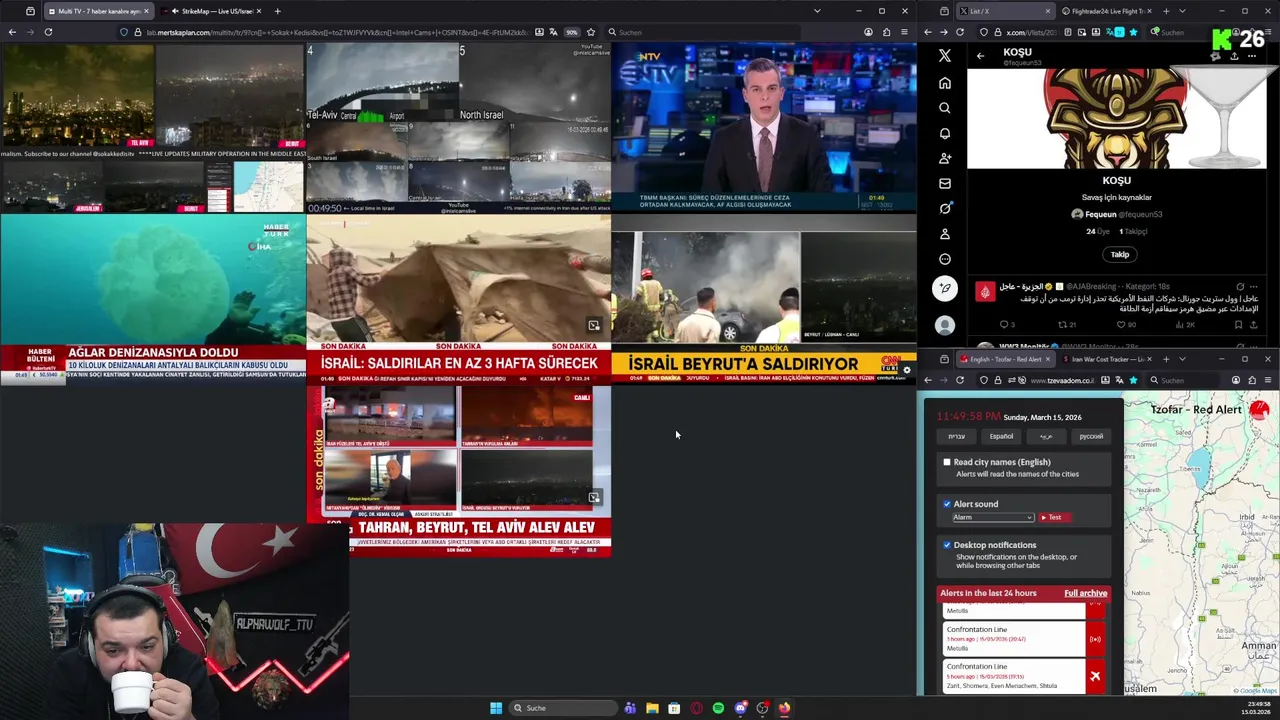
Task: Open X Messages envelope icon
Action: click(x=944, y=183)
